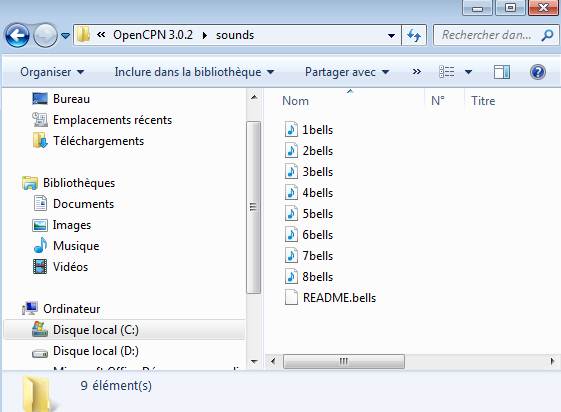Show hidden toolbar commands chevron
The height and width of the screenshot is (412, 561).
click(416, 72)
